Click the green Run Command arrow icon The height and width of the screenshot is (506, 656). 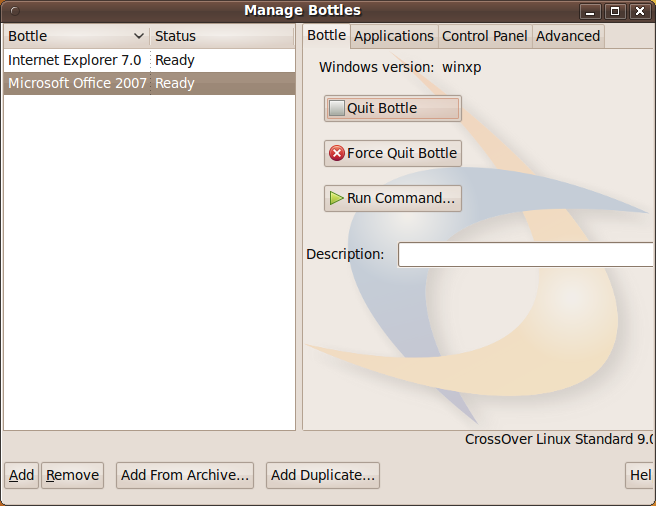point(336,198)
